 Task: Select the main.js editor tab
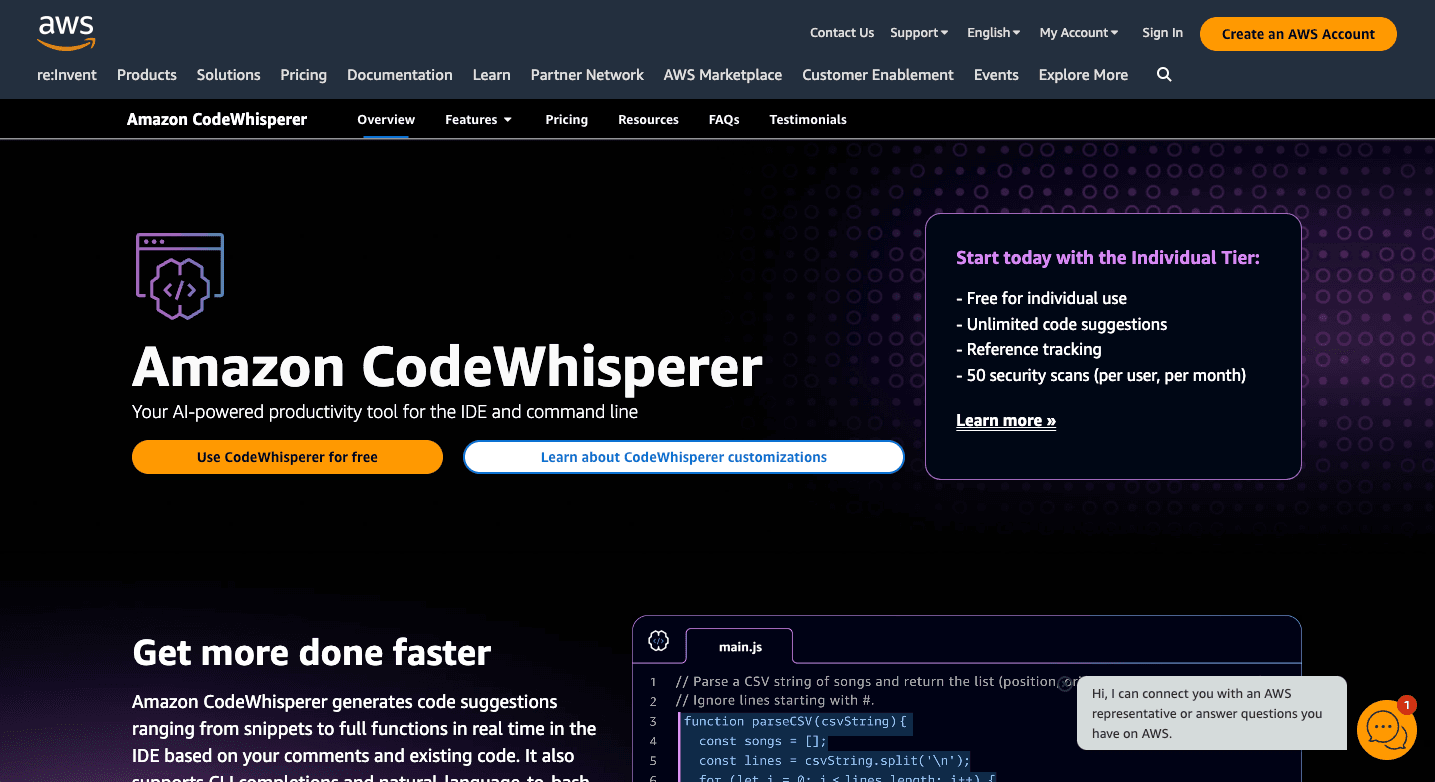point(740,646)
